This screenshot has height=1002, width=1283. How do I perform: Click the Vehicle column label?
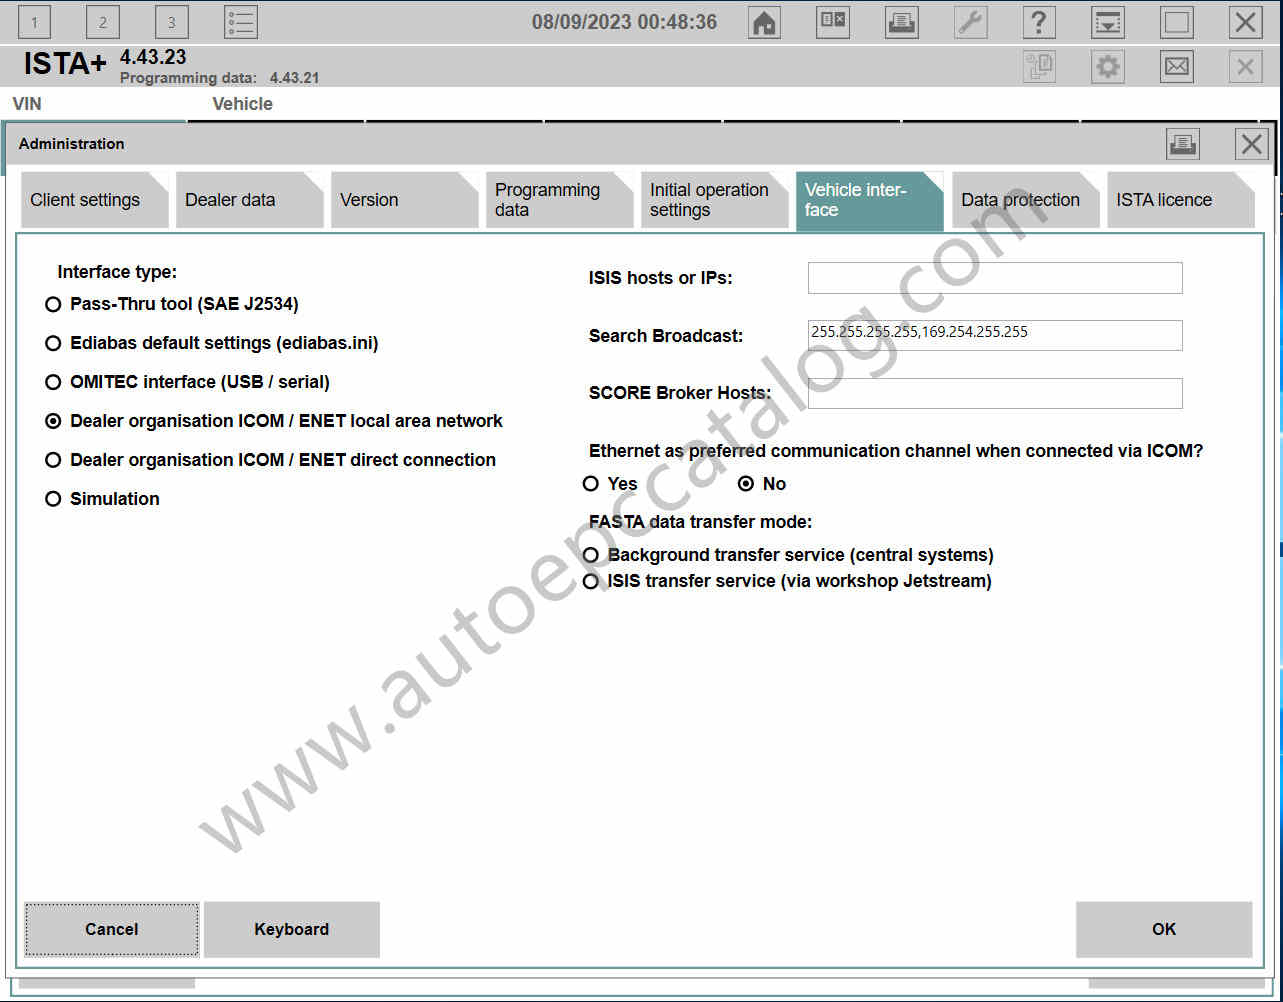click(242, 104)
